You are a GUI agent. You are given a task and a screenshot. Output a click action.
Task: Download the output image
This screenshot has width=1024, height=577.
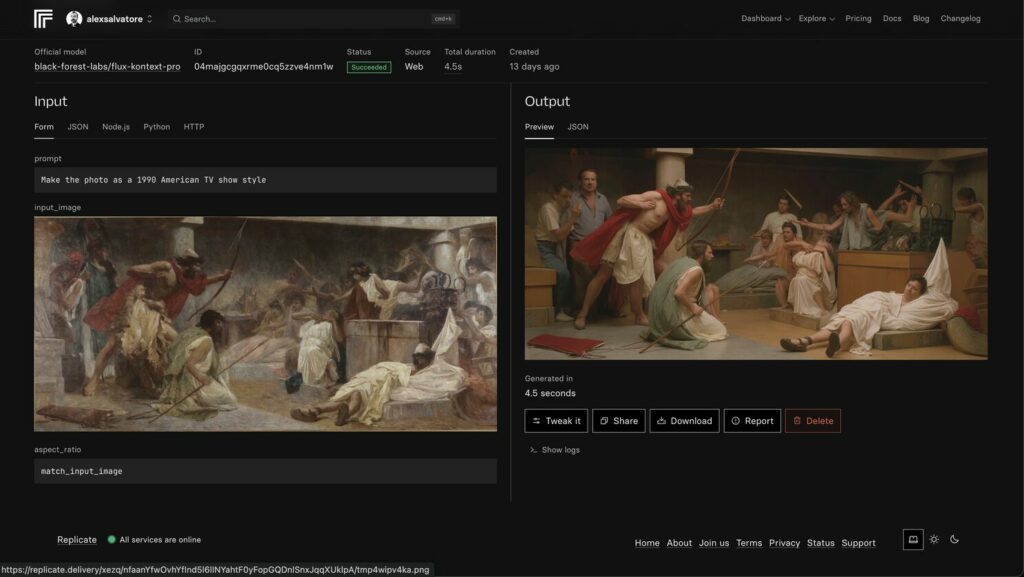[684, 421]
